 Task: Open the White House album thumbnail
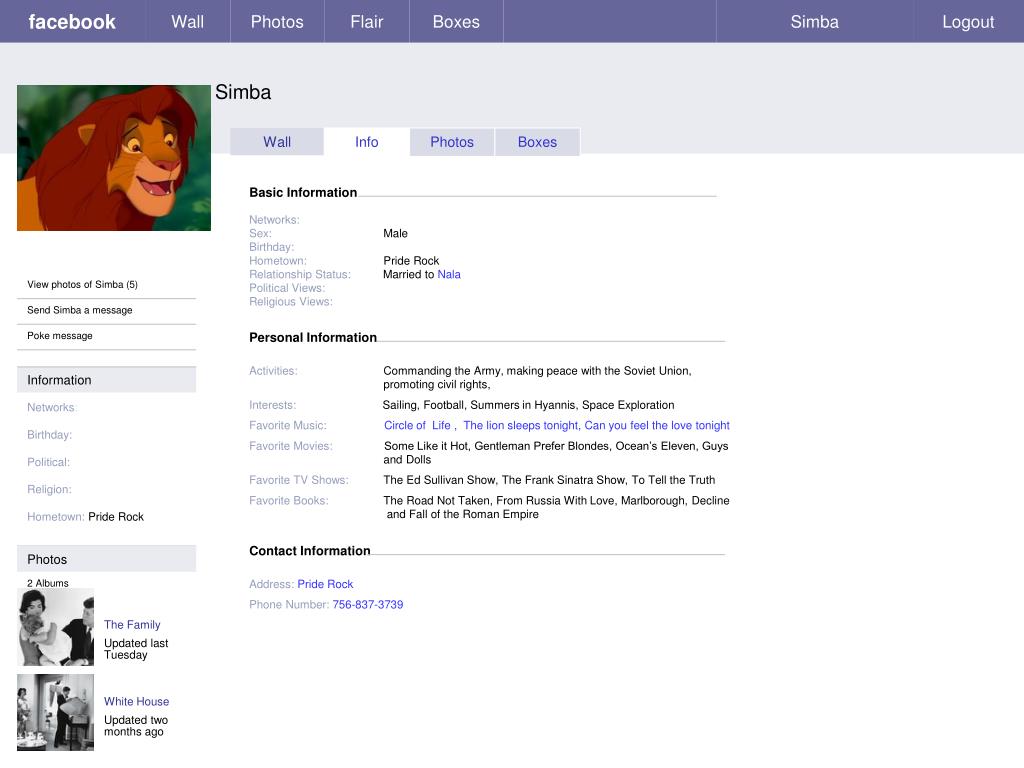point(56,712)
